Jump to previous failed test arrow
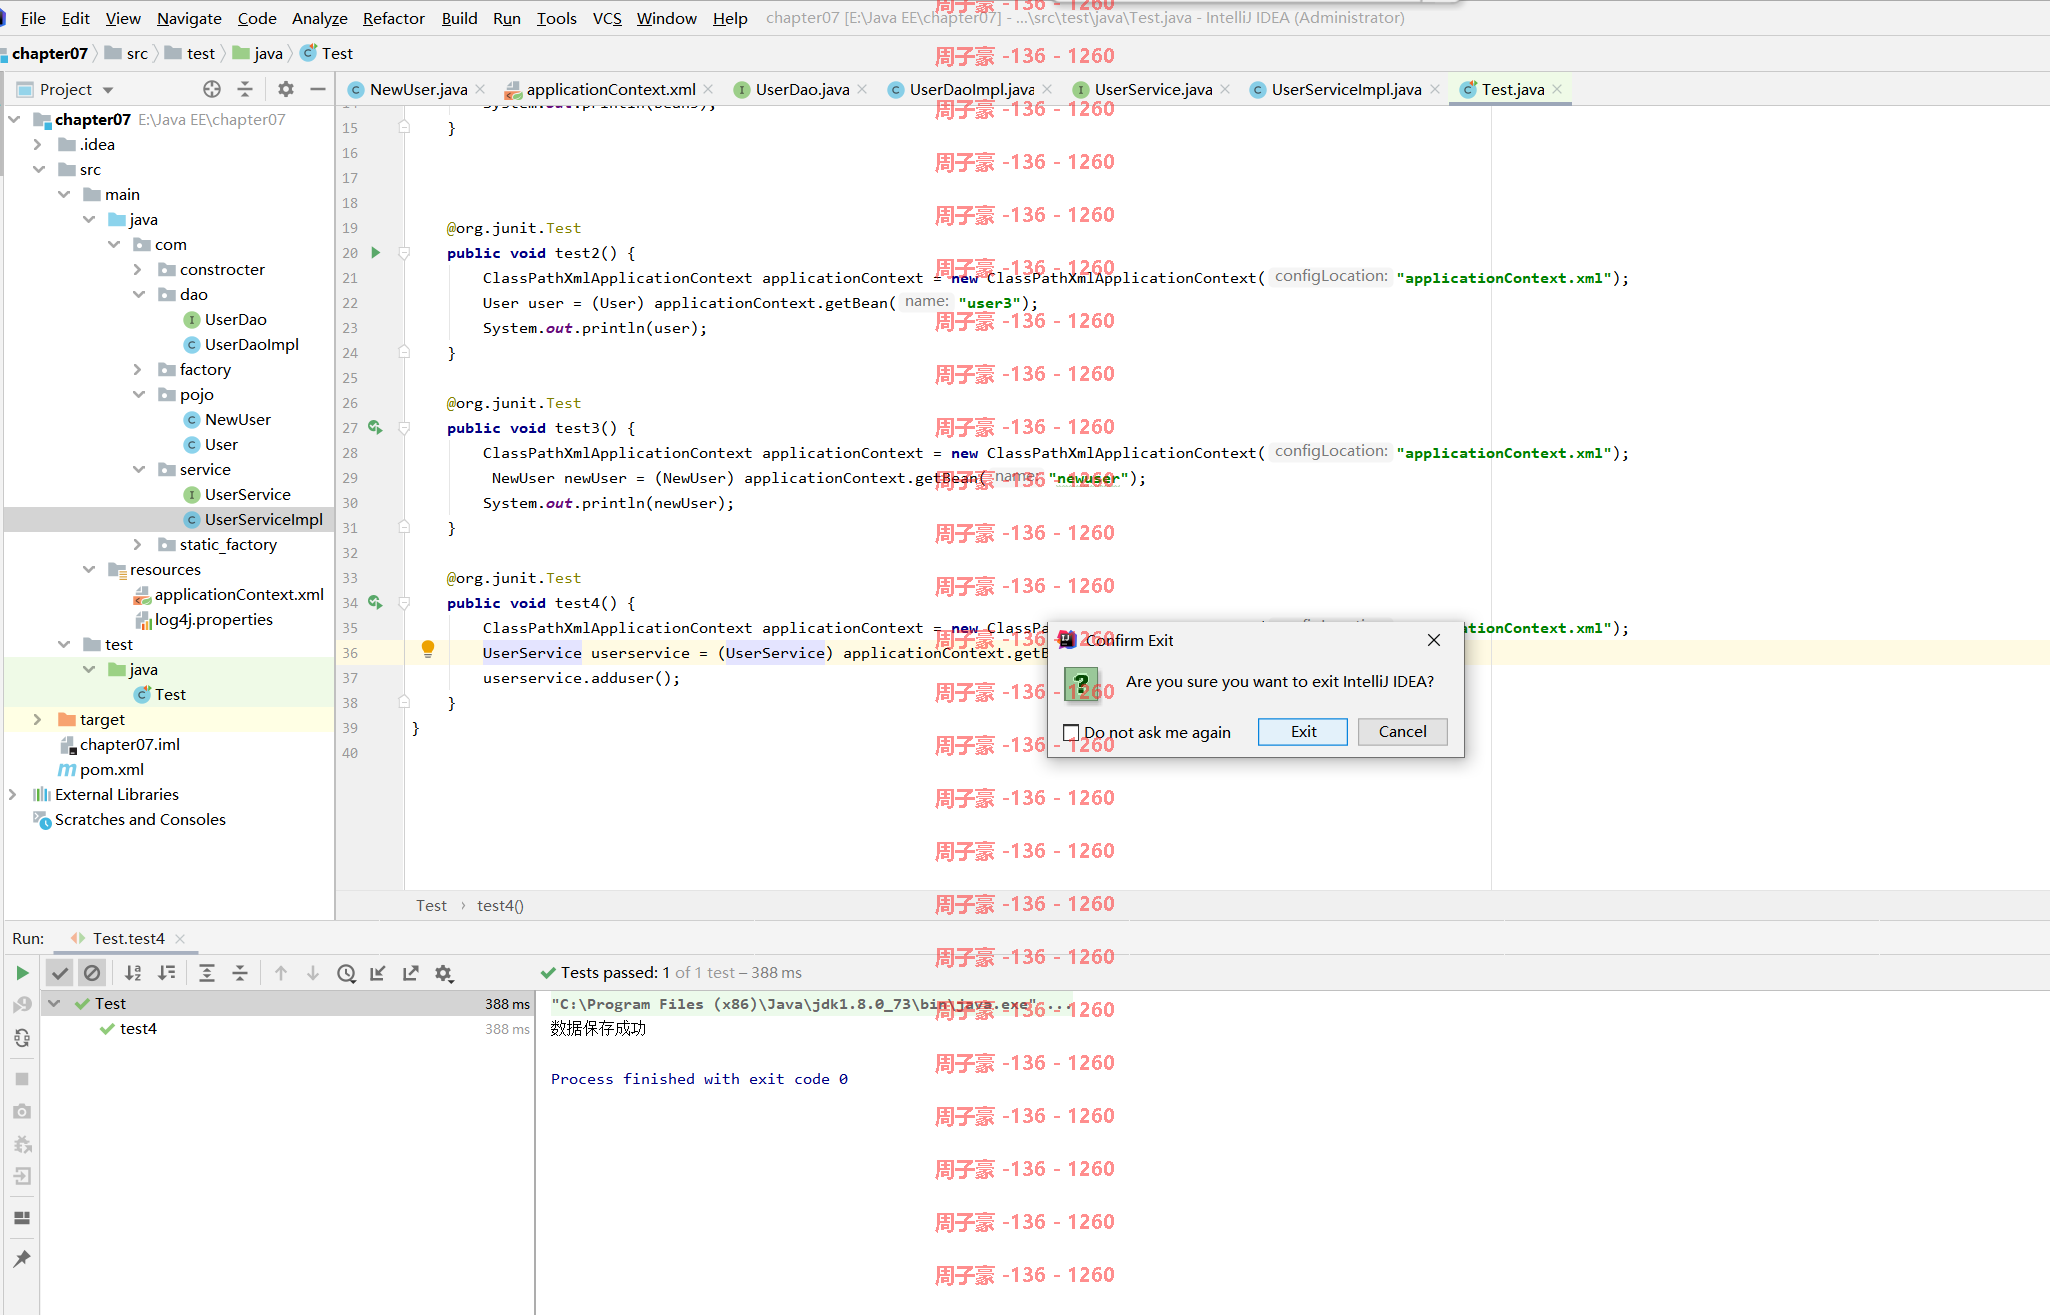 tap(281, 973)
